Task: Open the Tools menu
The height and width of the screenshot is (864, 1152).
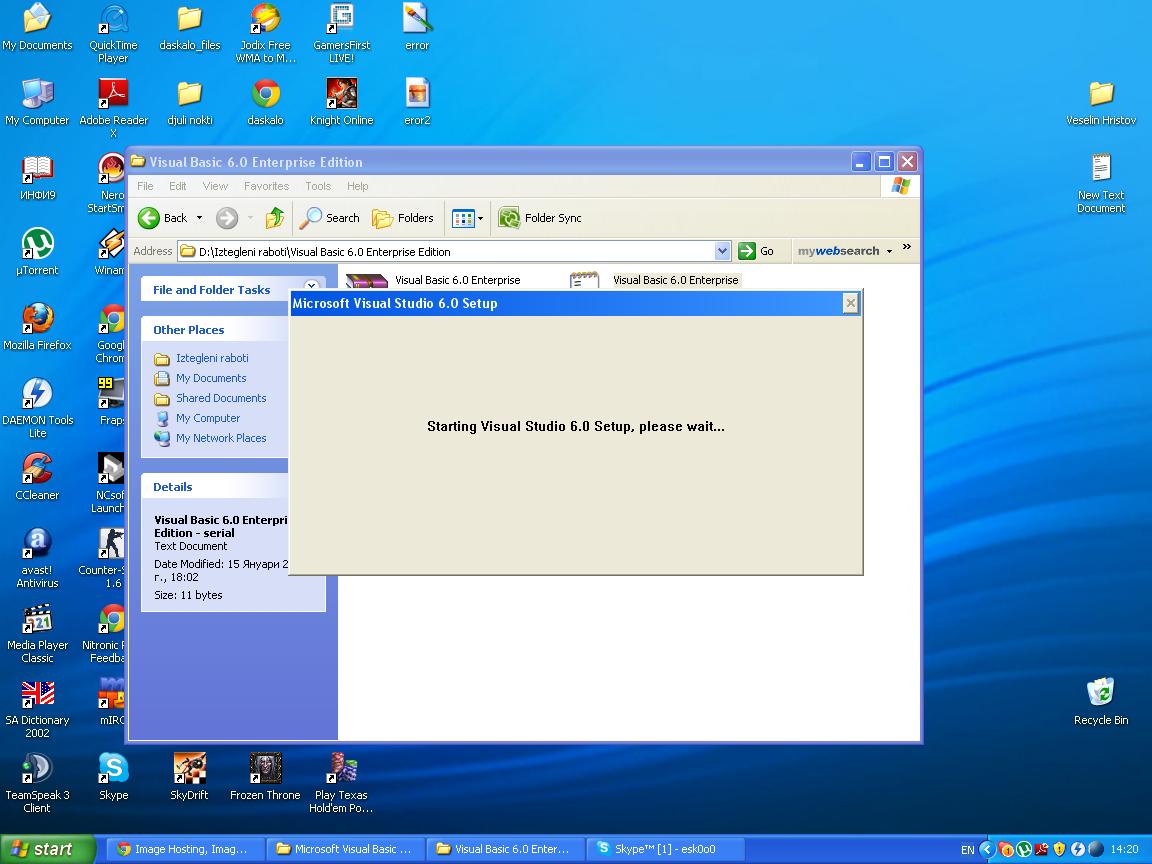Action: (318, 186)
